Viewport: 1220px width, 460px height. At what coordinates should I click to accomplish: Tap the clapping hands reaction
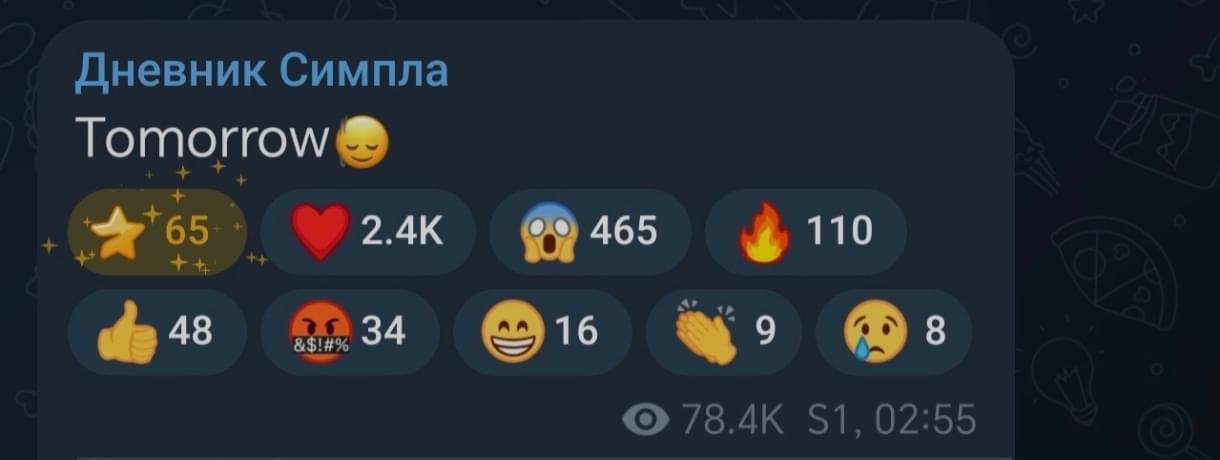[x=706, y=332]
